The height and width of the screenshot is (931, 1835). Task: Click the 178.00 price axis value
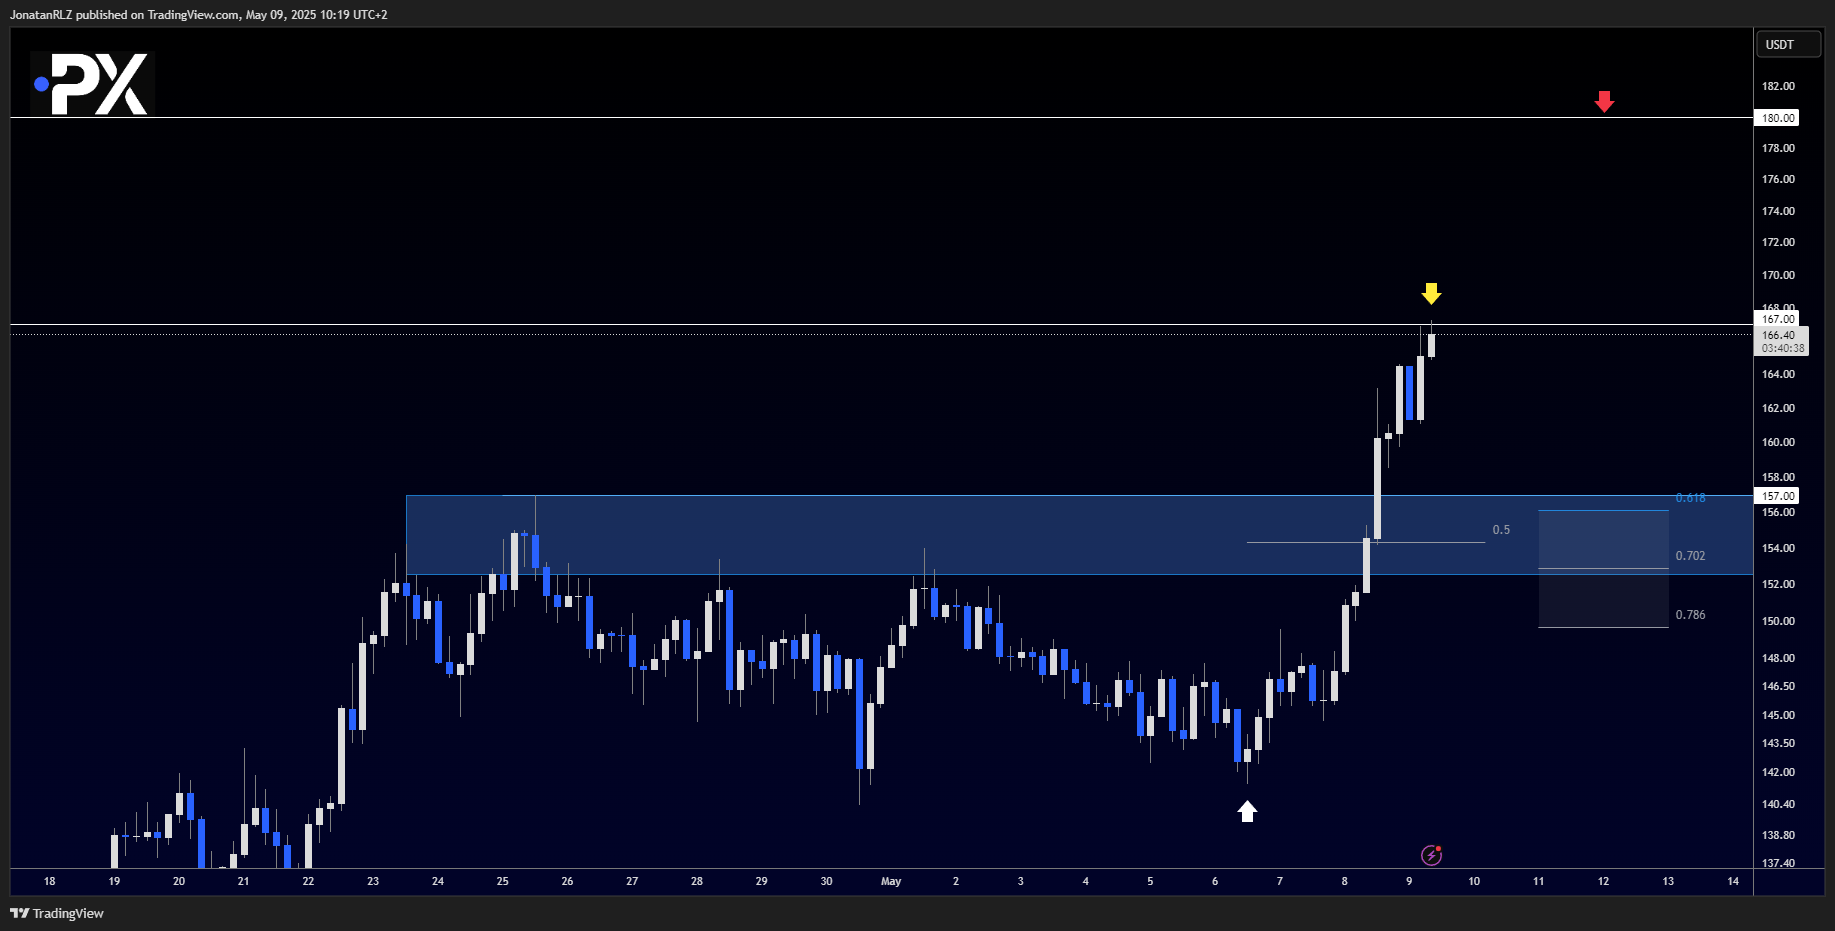(x=1778, y=148)
